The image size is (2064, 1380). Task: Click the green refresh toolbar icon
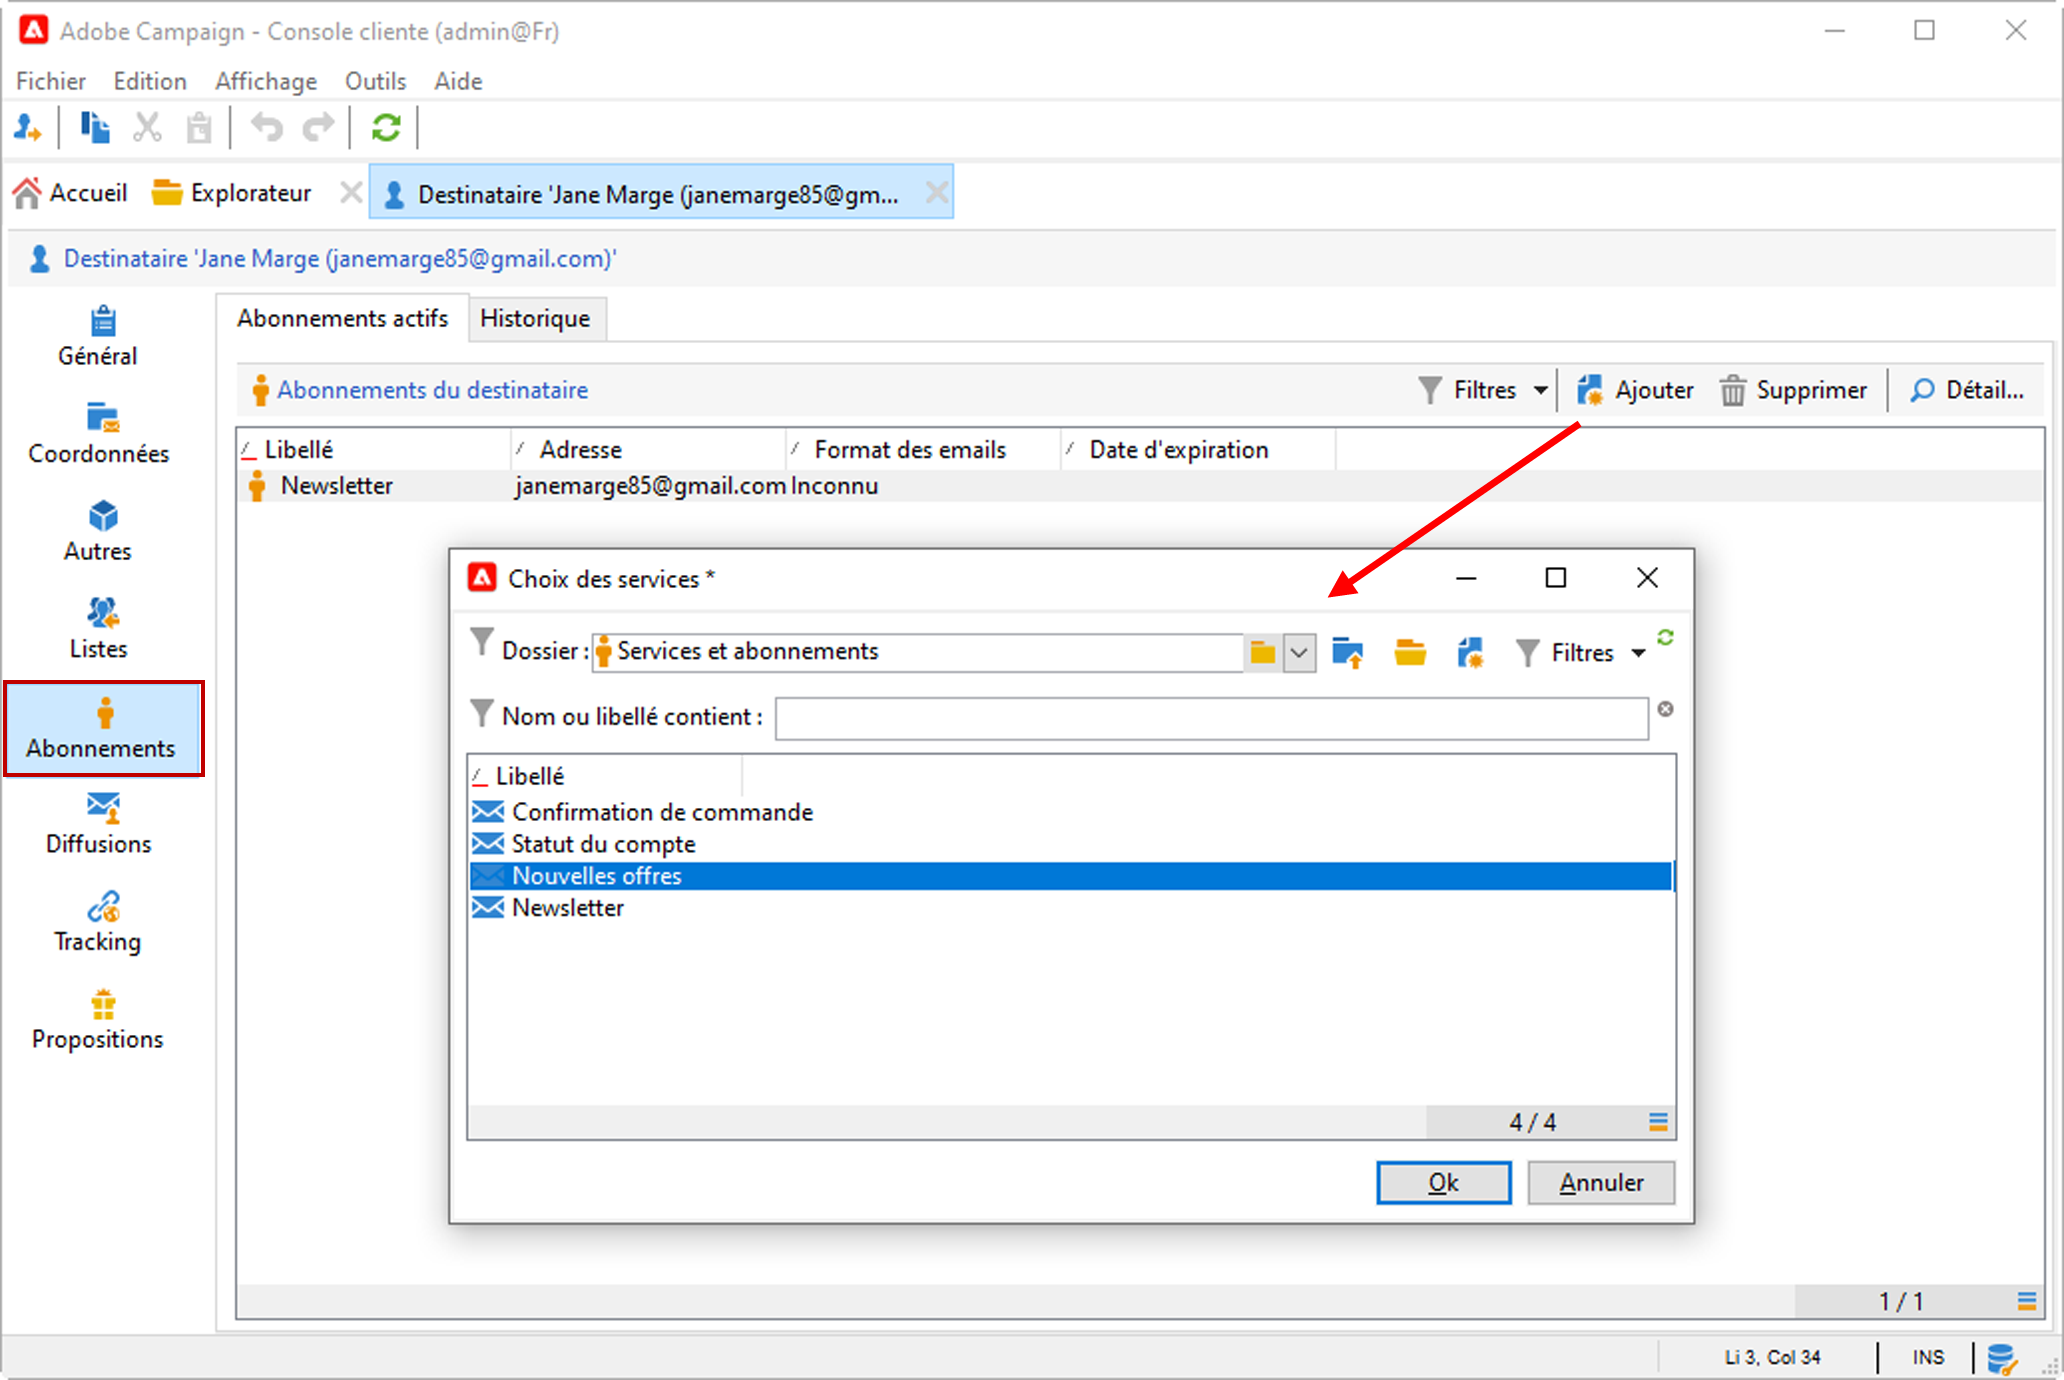tap(386, 128)
